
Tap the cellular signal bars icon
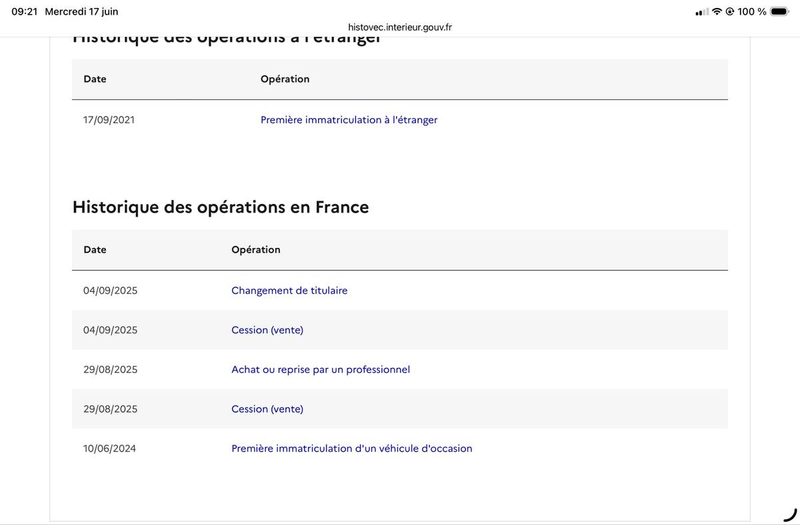(x=702, y=12)
